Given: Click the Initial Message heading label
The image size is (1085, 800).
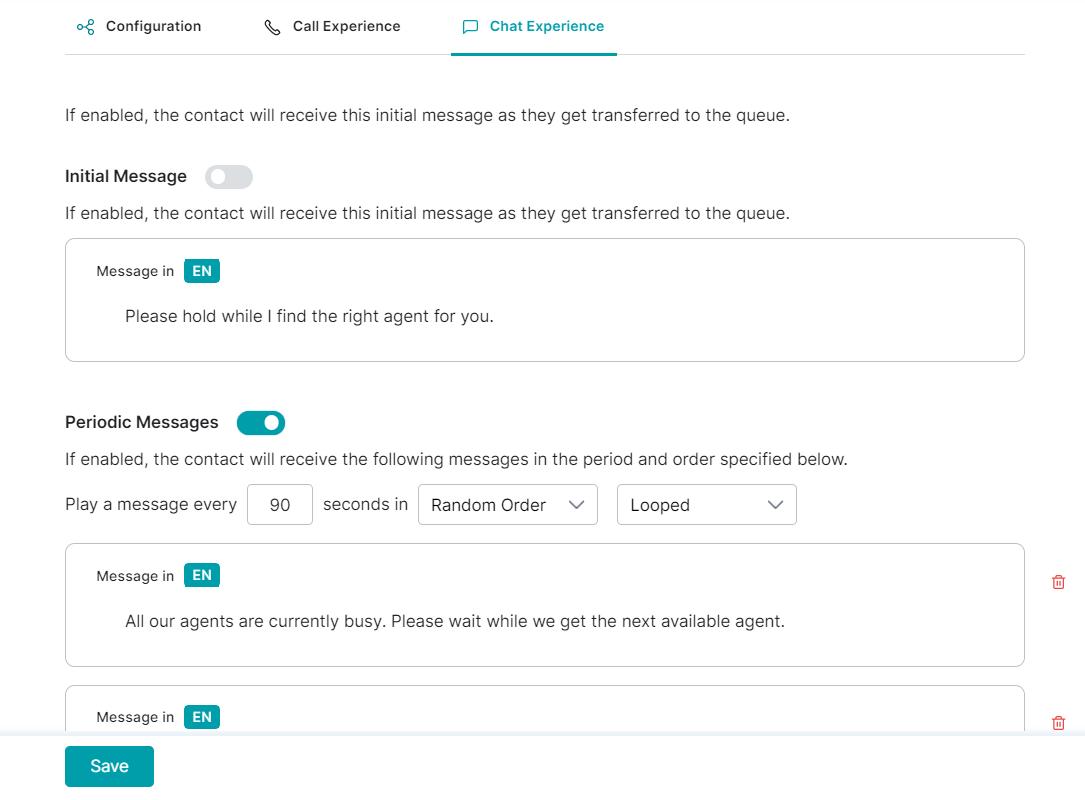Looking at the screenshot, I should (x=126, y=176).
